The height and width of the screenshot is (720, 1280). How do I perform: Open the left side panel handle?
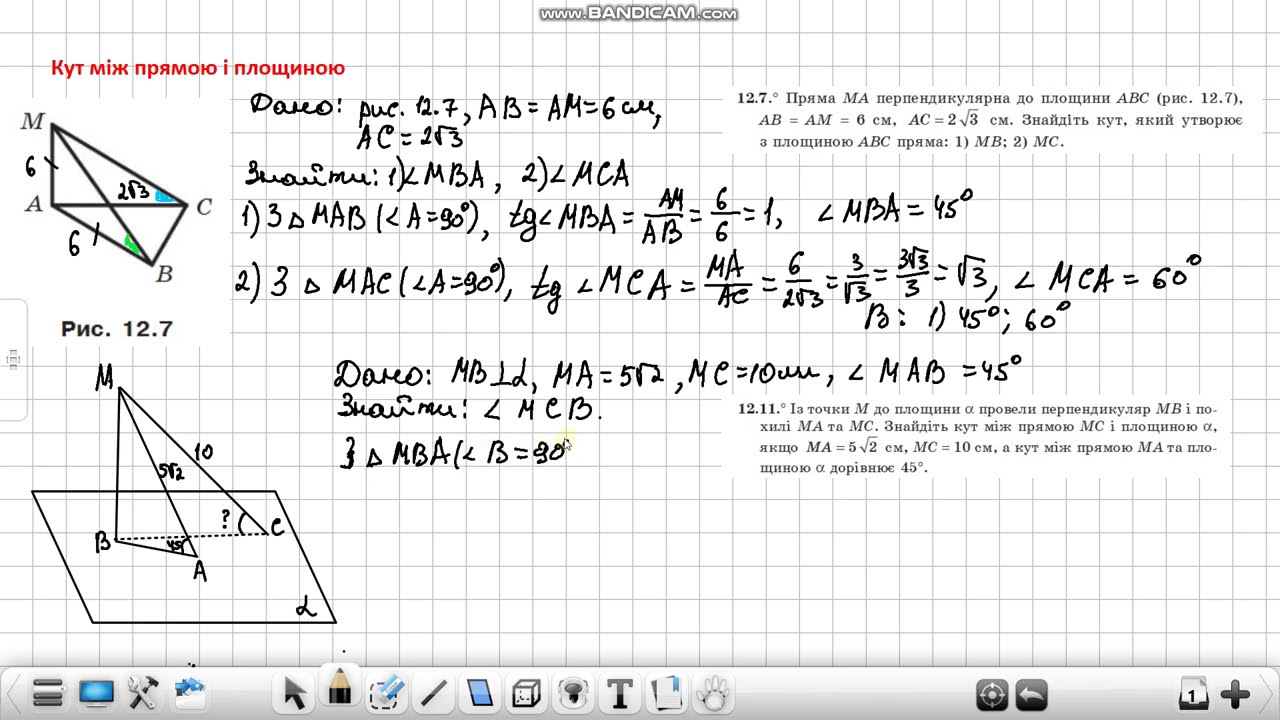tap(12, 360)
